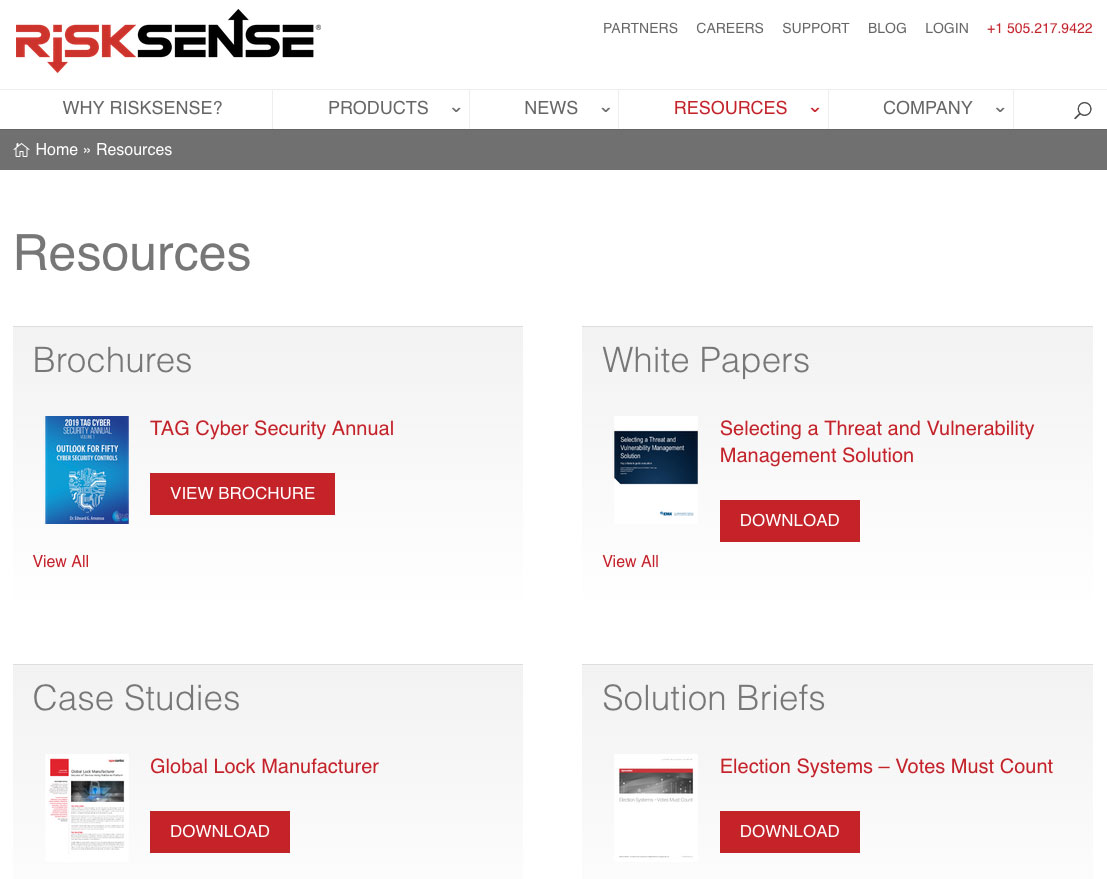Screen dimensions: 1107x879
Task: Open Election Systems – Votes Must Count link
Action: [886, 767]
